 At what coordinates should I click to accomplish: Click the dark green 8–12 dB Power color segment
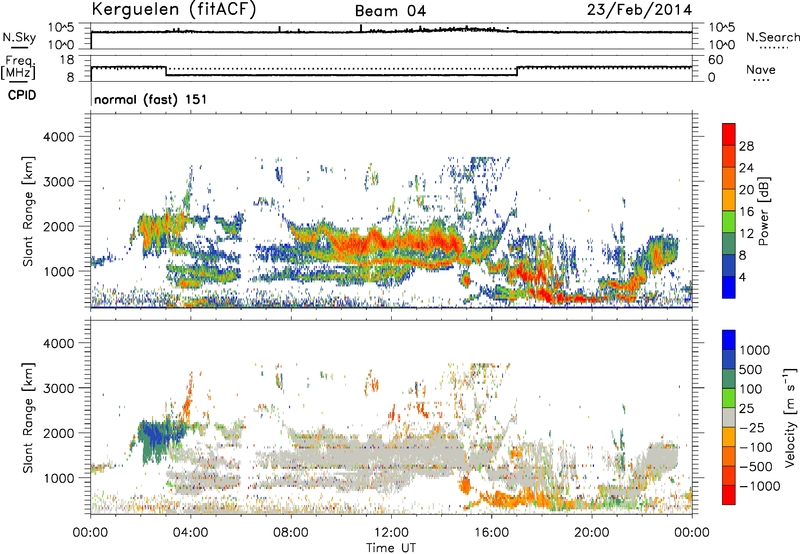729,244
